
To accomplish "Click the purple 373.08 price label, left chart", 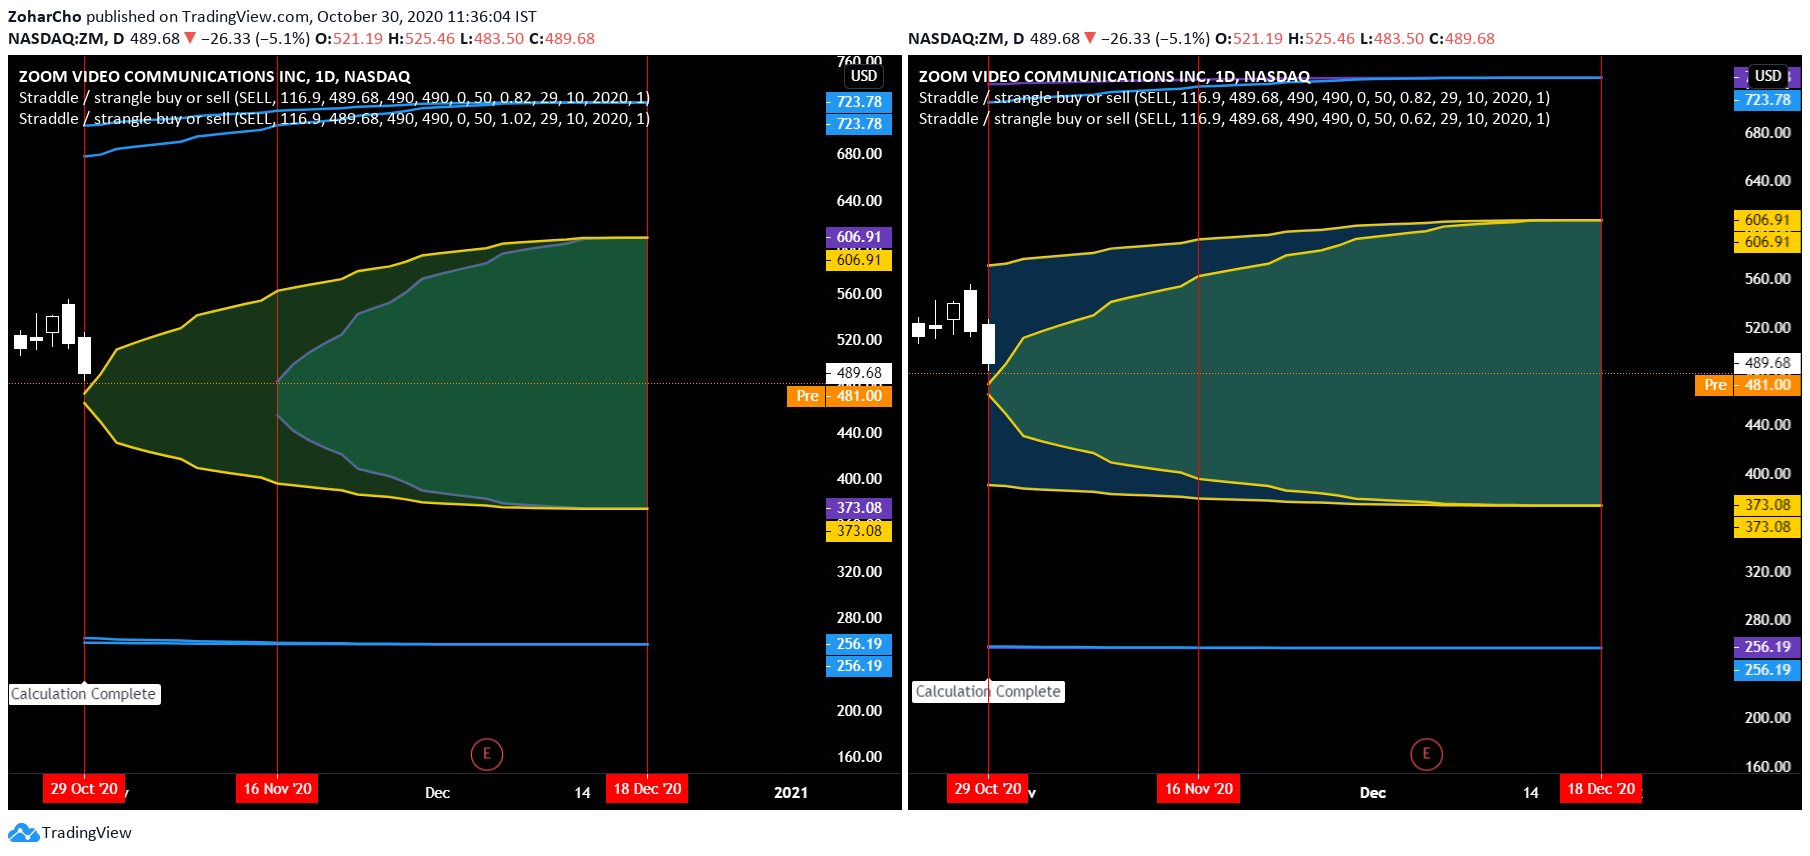I will tap(859, 508).
